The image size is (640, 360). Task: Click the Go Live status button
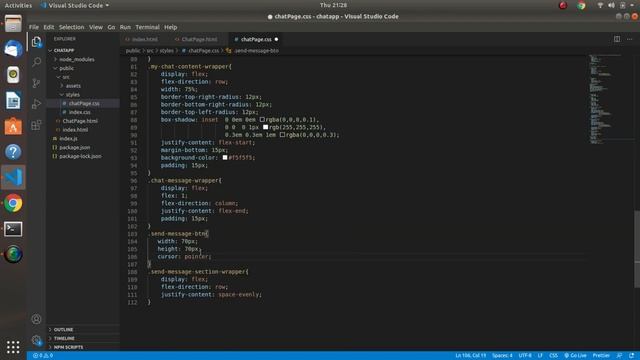pyautogui.click(x=575, y=356)
